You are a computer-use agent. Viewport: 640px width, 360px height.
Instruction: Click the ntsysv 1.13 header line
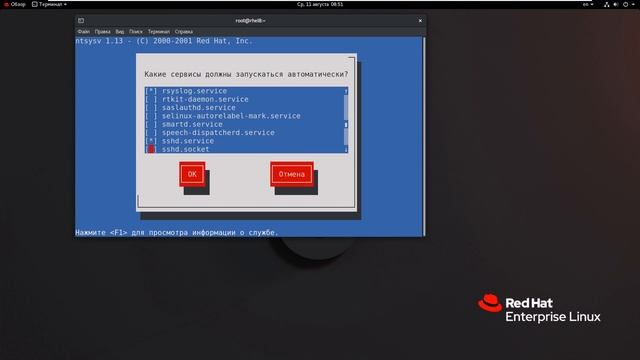[x=164, y=41]
